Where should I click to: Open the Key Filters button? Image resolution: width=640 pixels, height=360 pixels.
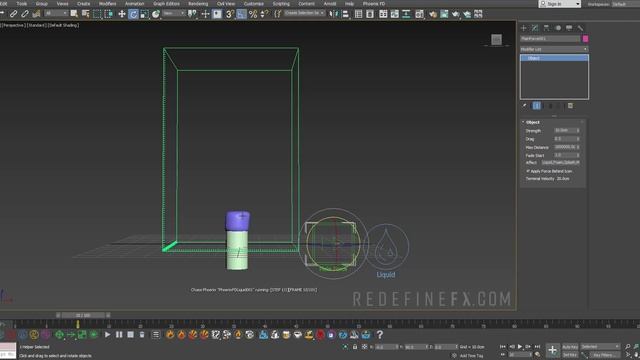pos(605,355)
